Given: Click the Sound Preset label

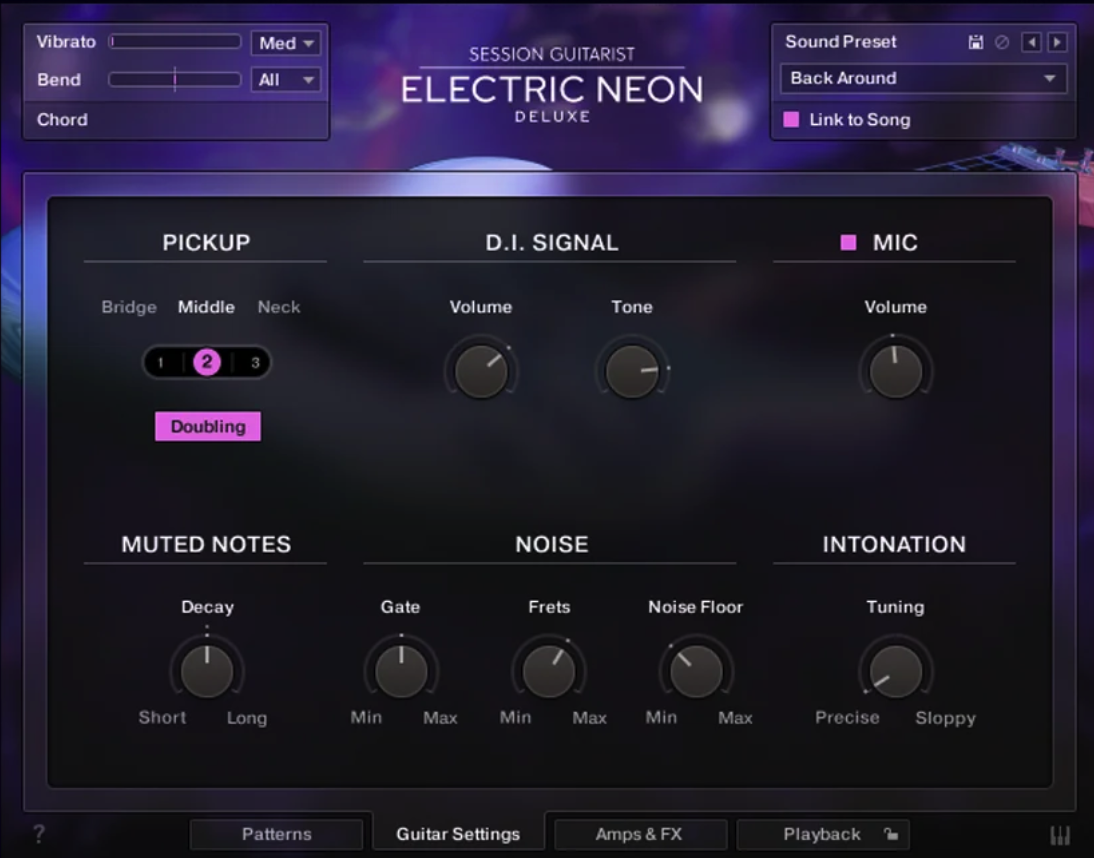Looking at the screenshot, I should click(841, 42).
